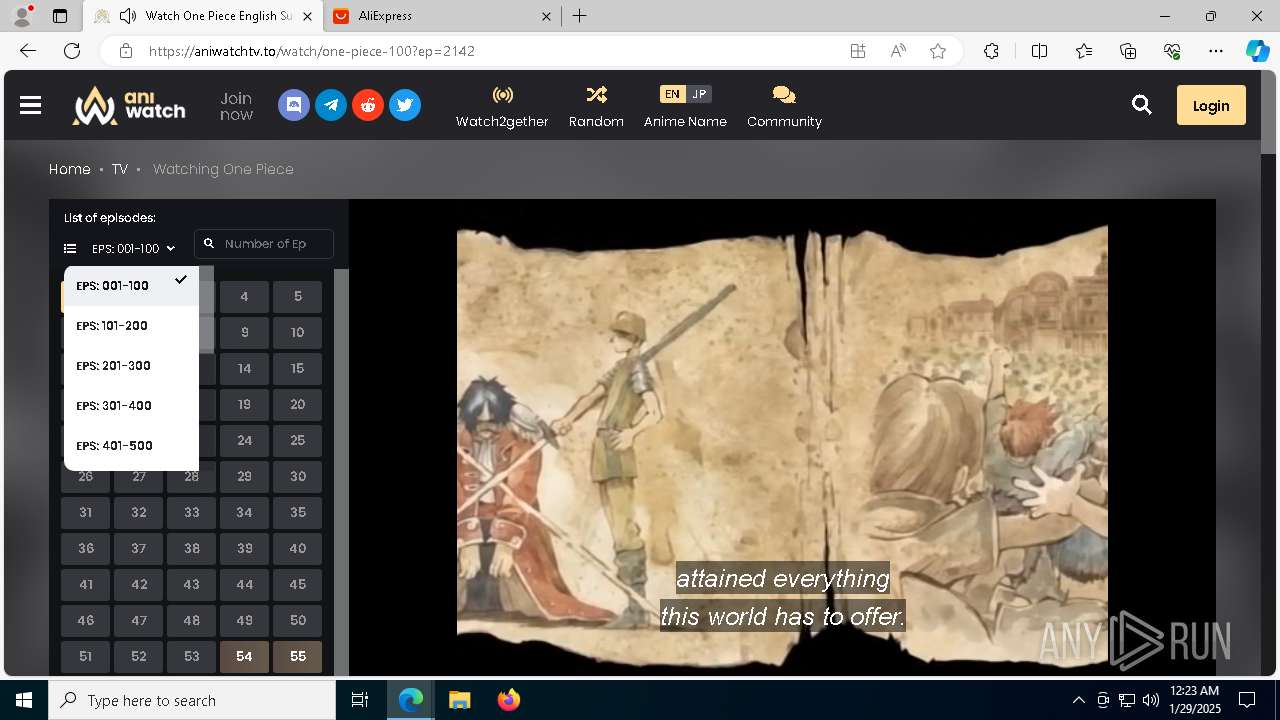Select EPS: 101-200 range

[x=131, y=326]
